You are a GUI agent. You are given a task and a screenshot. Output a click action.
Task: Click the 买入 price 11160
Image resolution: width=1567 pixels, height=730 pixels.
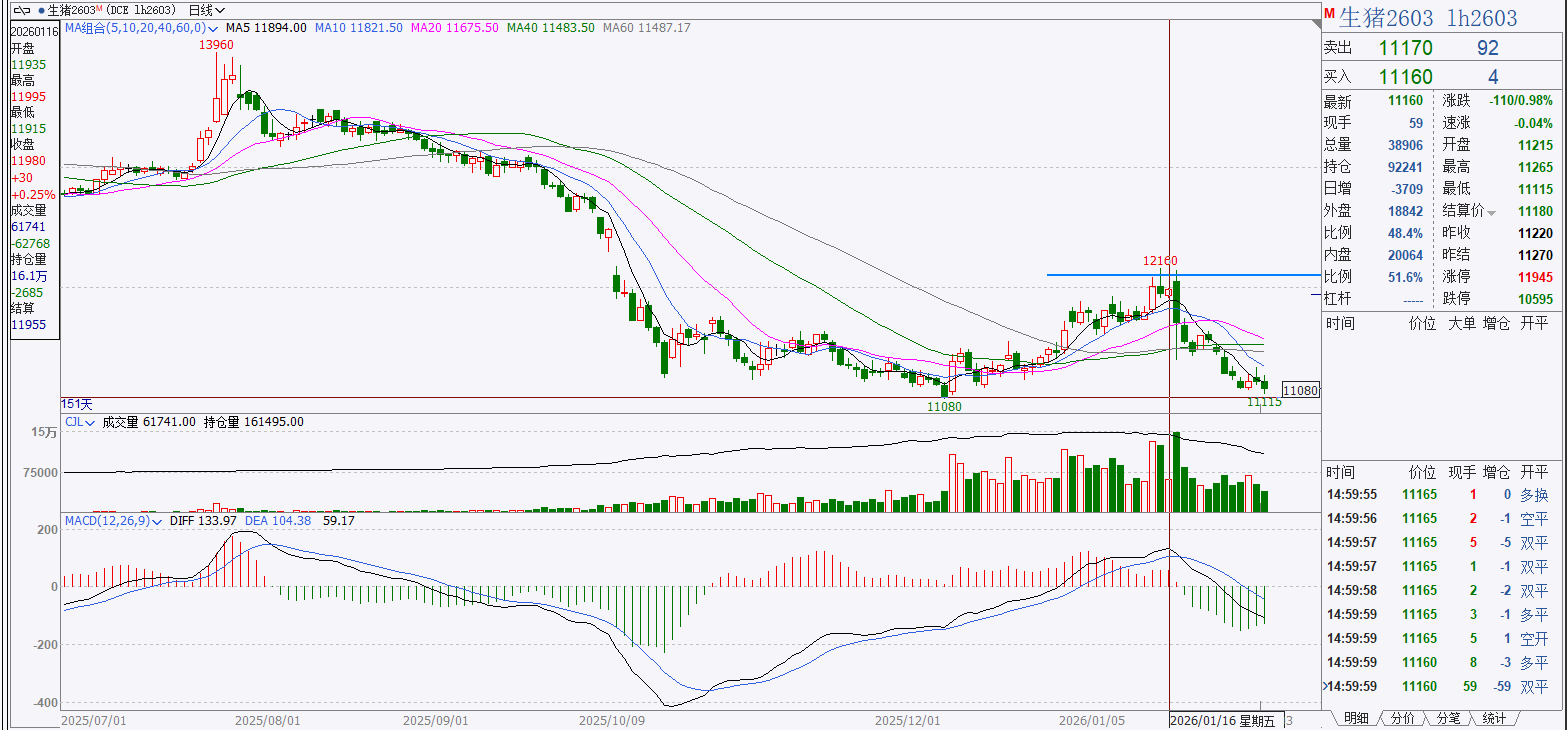click(1405, 77)
